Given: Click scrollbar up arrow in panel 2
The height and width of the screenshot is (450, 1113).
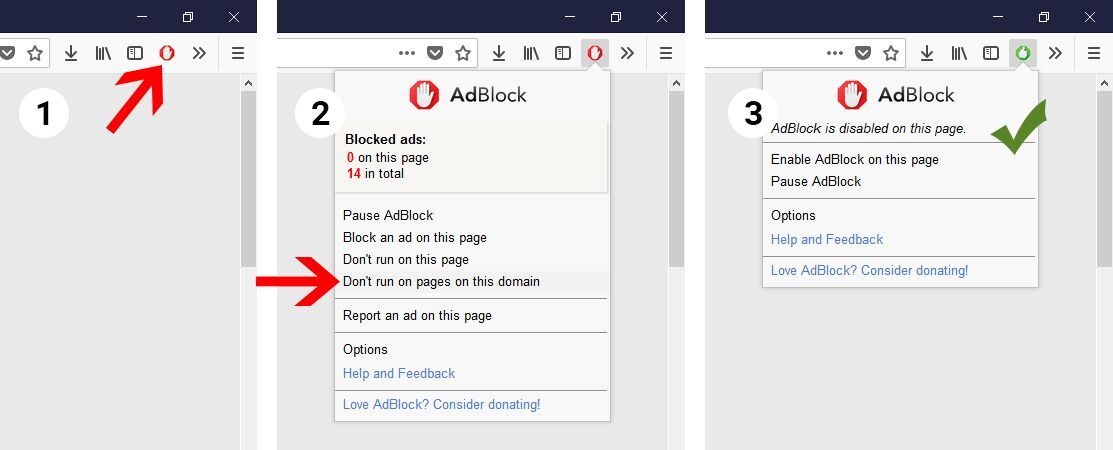Looking at the screenshot, I should (x=676, y=83).
